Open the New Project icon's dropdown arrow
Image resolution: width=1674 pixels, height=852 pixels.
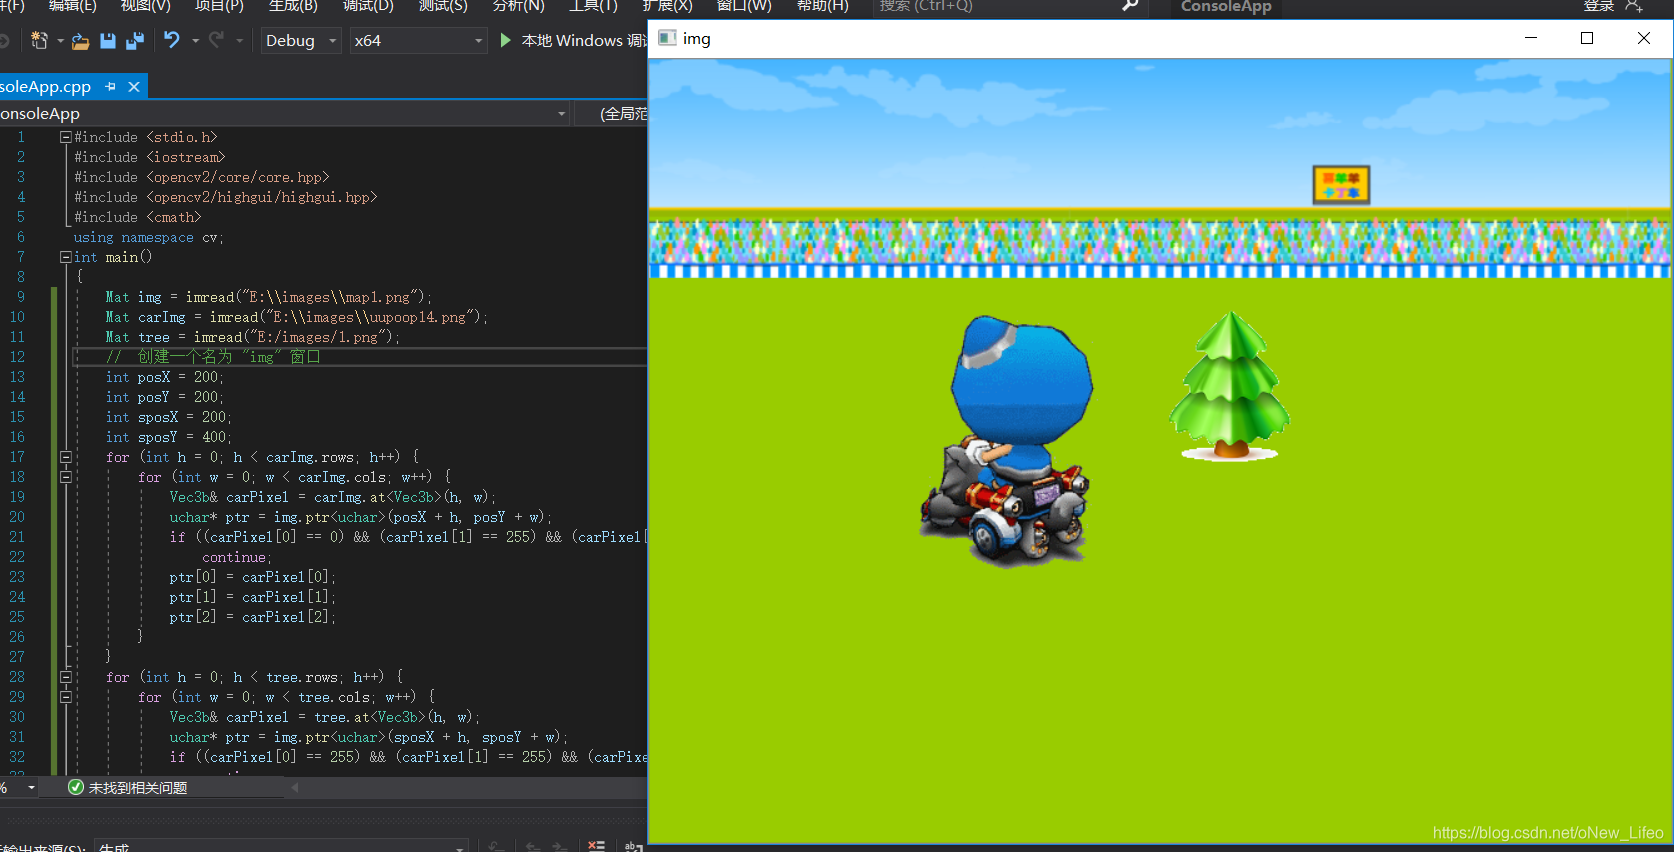[60, 41]
